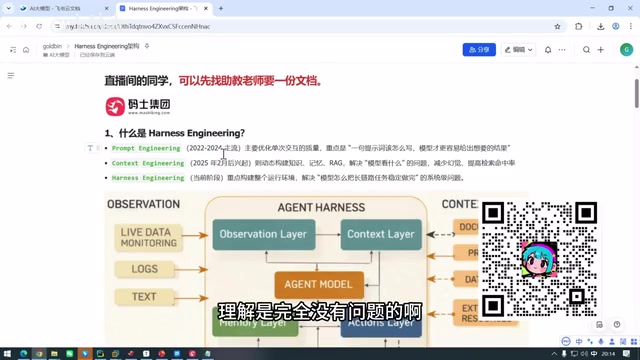
Task: Click the blue share button
Action: [479, 50]
